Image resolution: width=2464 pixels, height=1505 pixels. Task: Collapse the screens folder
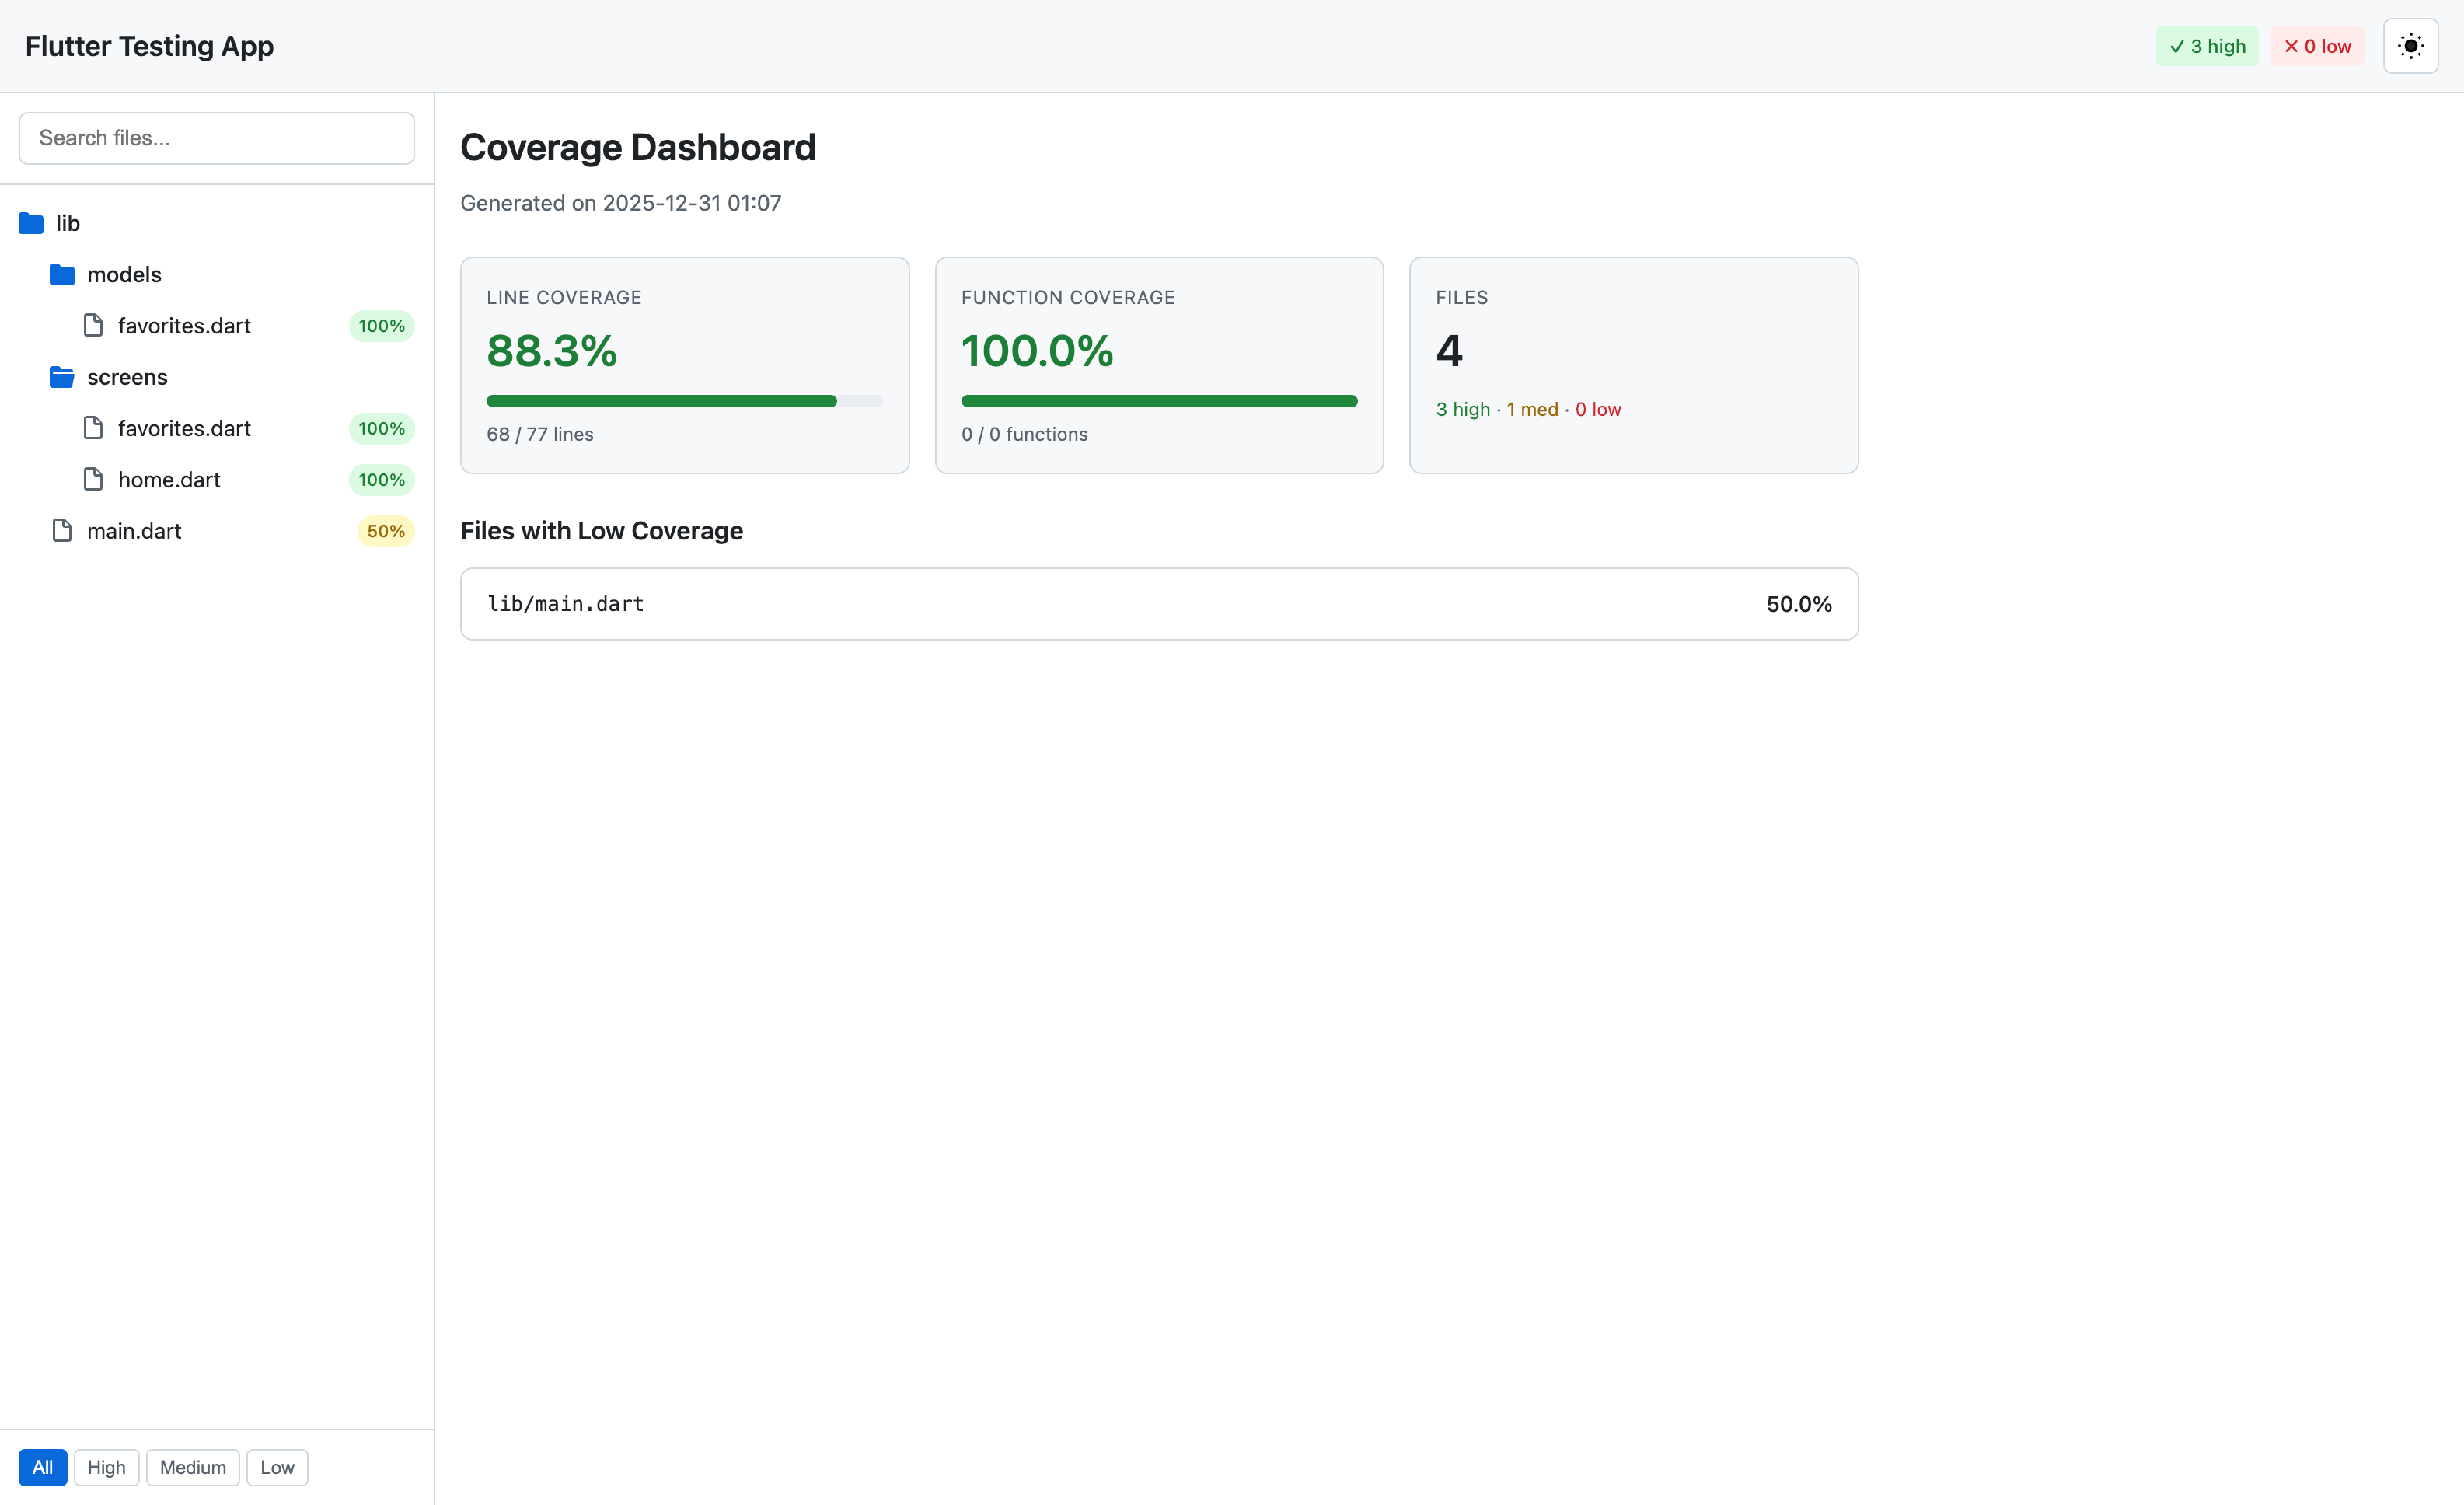point(127,377)
